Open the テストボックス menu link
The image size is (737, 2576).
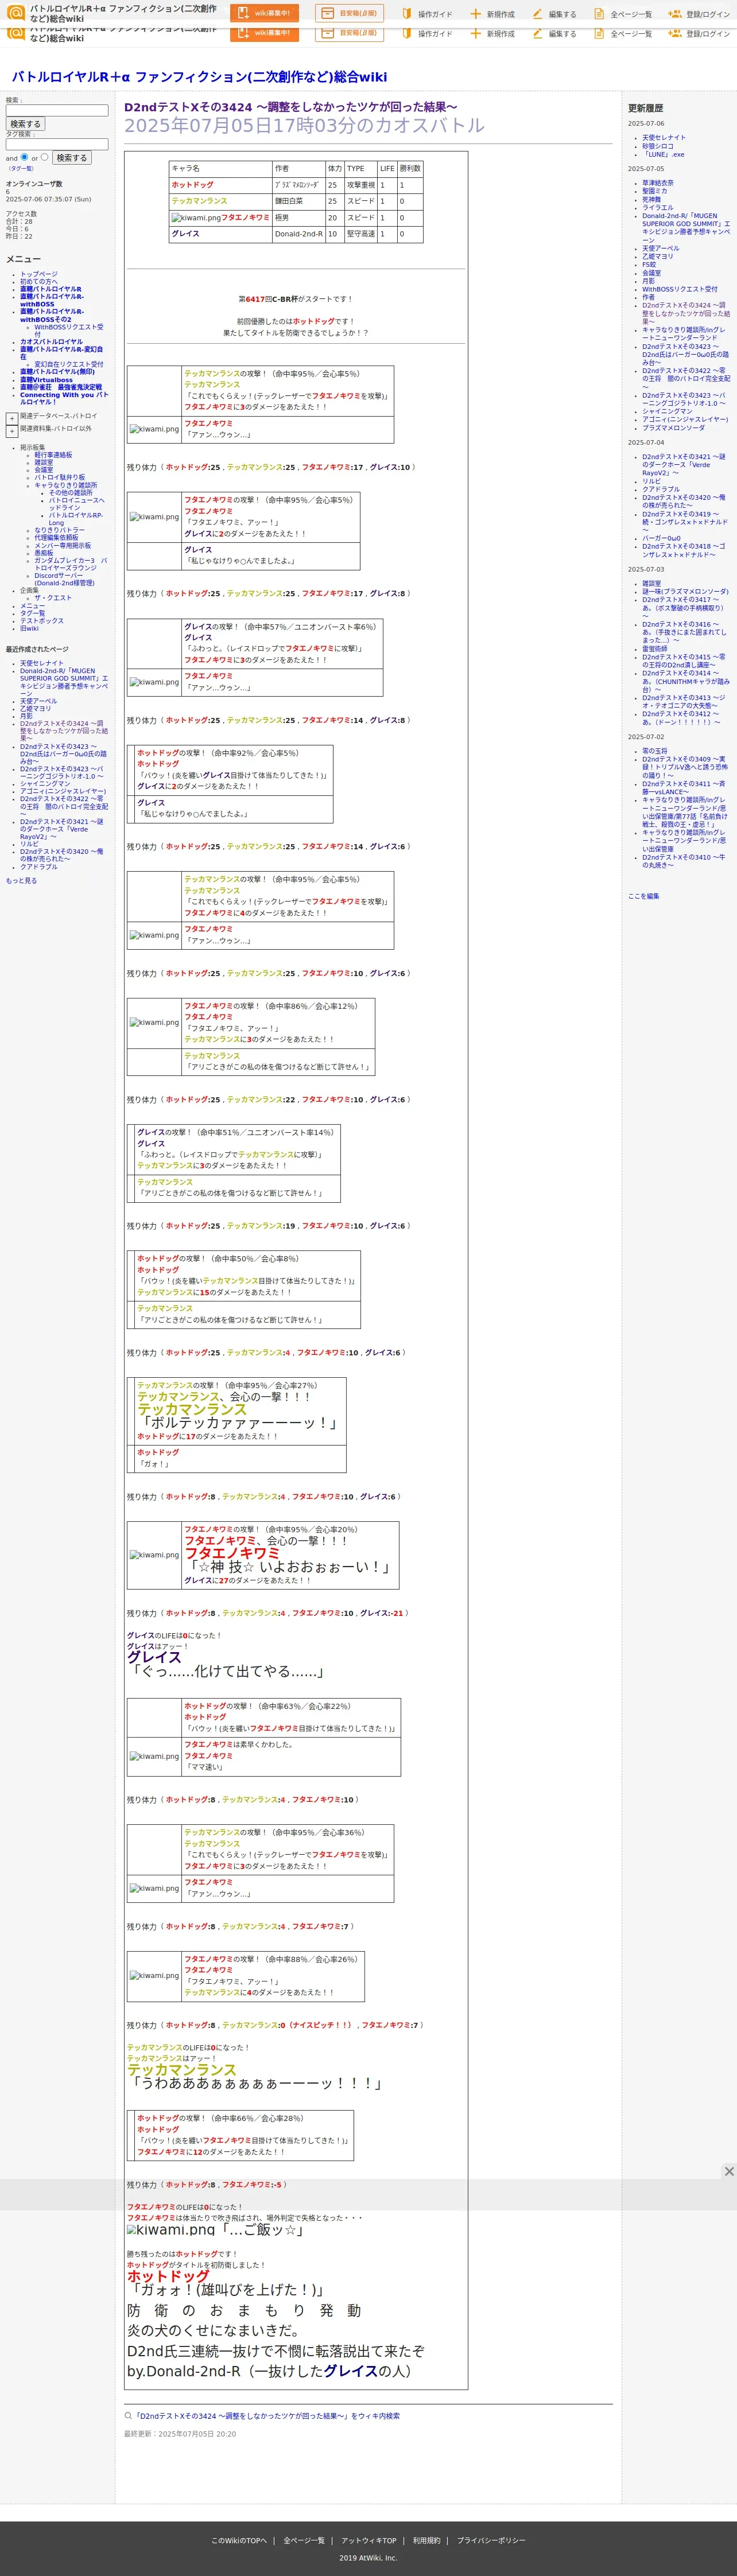coord(41,621)
